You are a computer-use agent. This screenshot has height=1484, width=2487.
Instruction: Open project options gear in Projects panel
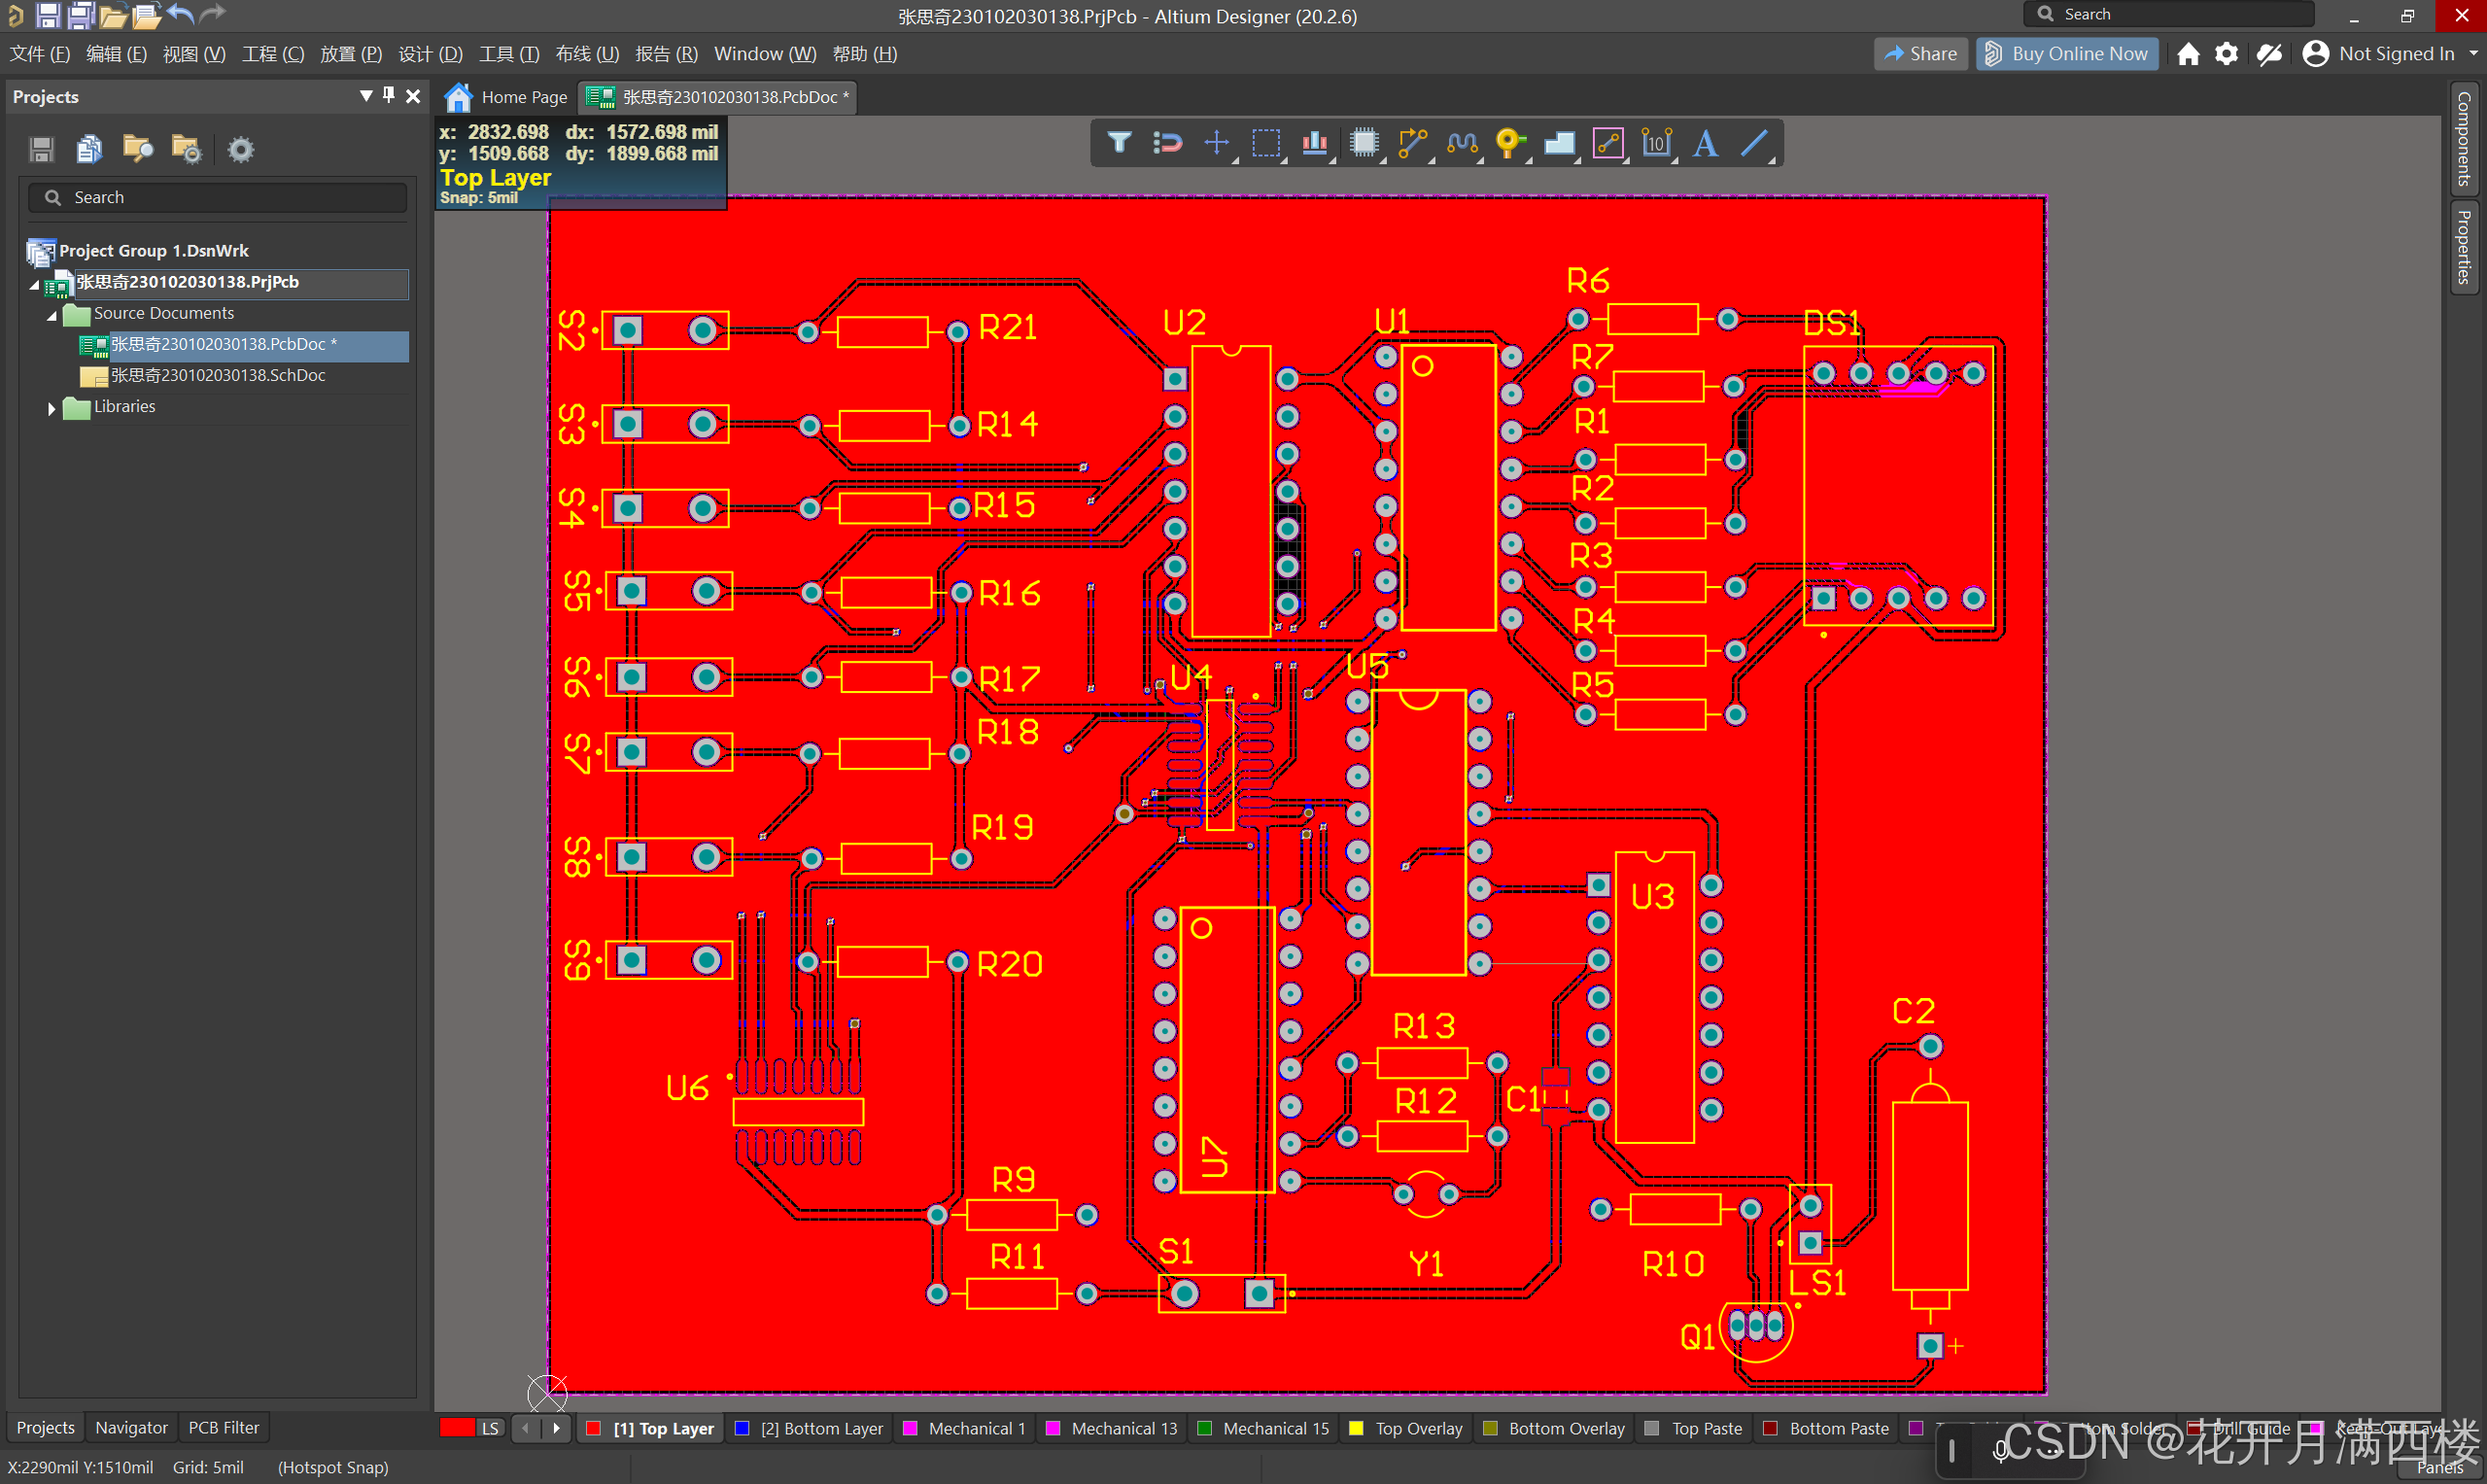point(240,150)
